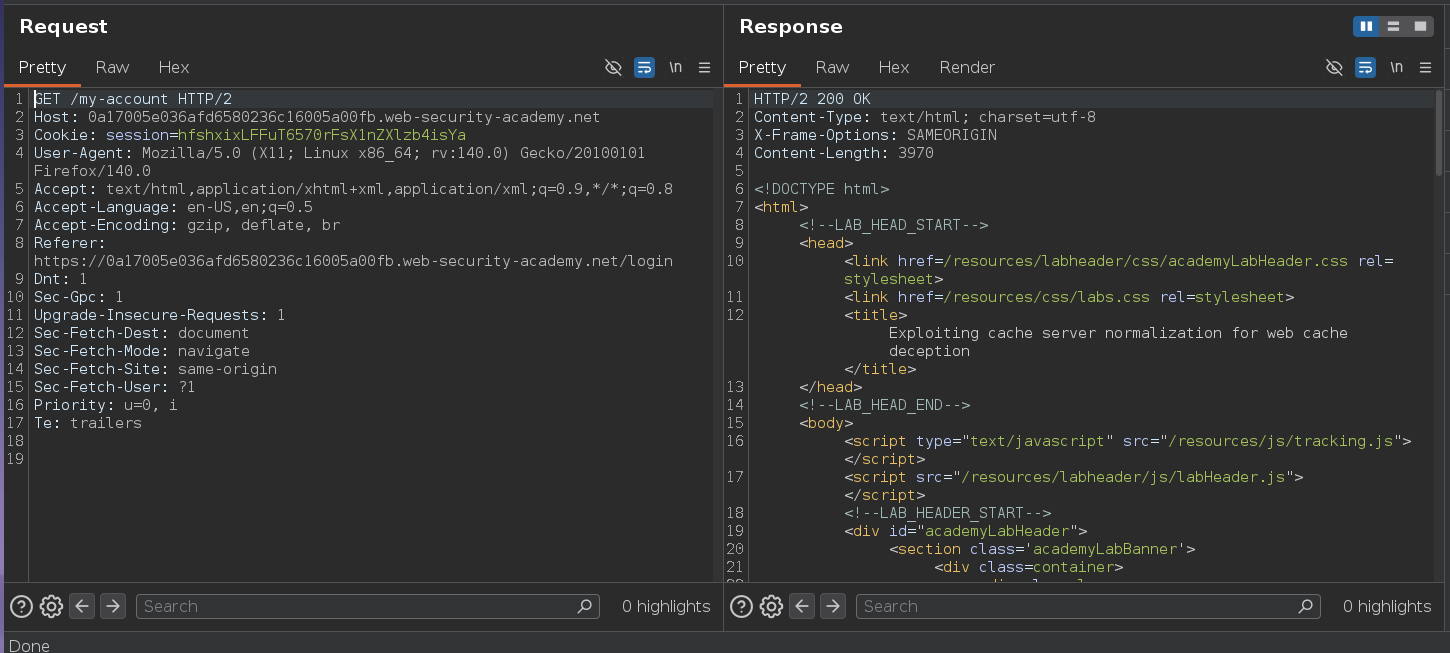Image resolution: width=1450 pixels, height=653 pixels.
Task: Click the Host header line
Action: [317, 117]
